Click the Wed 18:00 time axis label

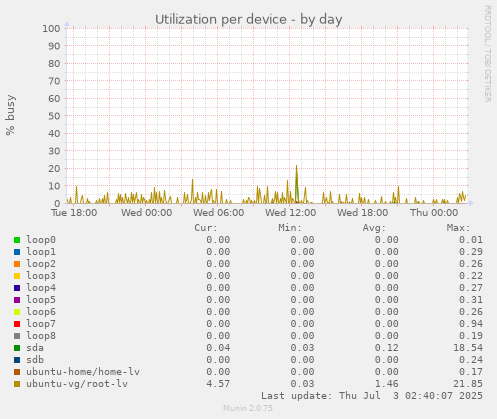click(x=362, y=213)
